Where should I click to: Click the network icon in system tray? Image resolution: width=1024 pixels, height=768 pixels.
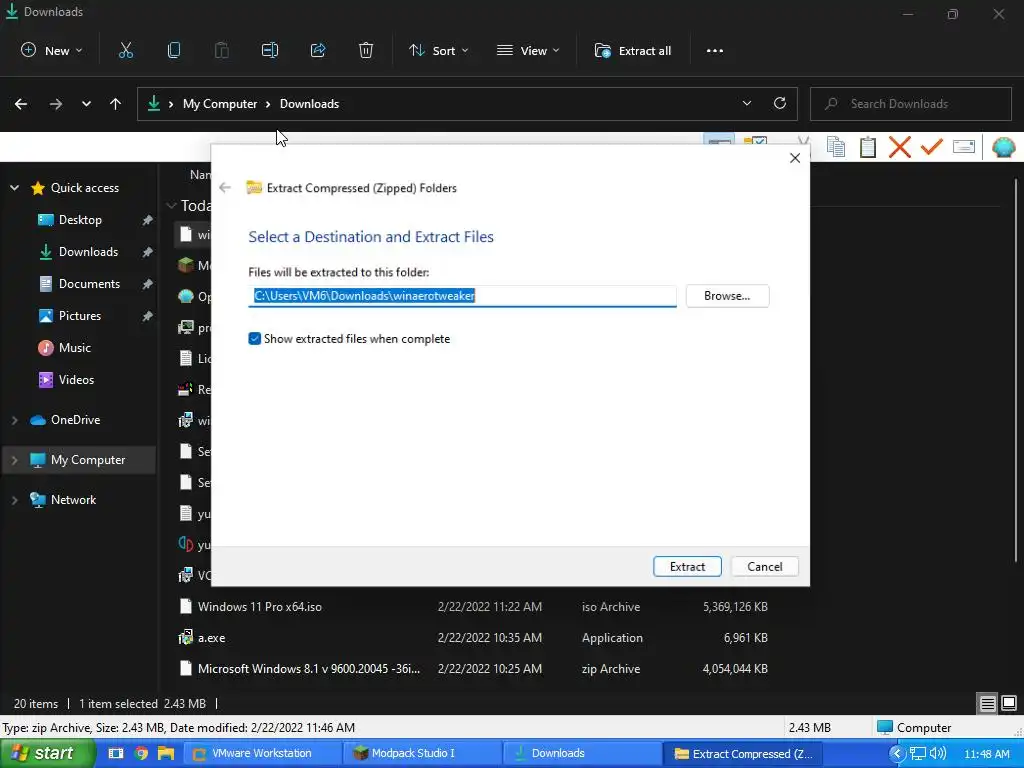click(918, 753)
